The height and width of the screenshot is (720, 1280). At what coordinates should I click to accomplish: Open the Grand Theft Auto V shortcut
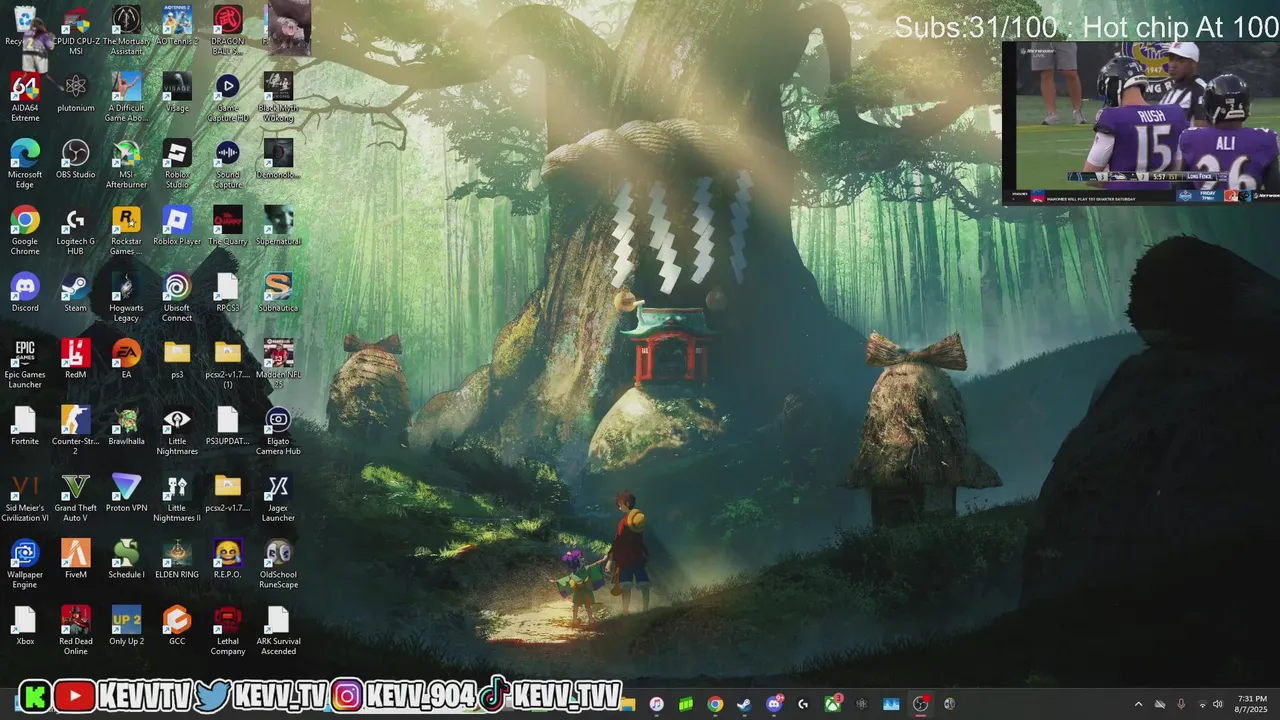point(75,499)
